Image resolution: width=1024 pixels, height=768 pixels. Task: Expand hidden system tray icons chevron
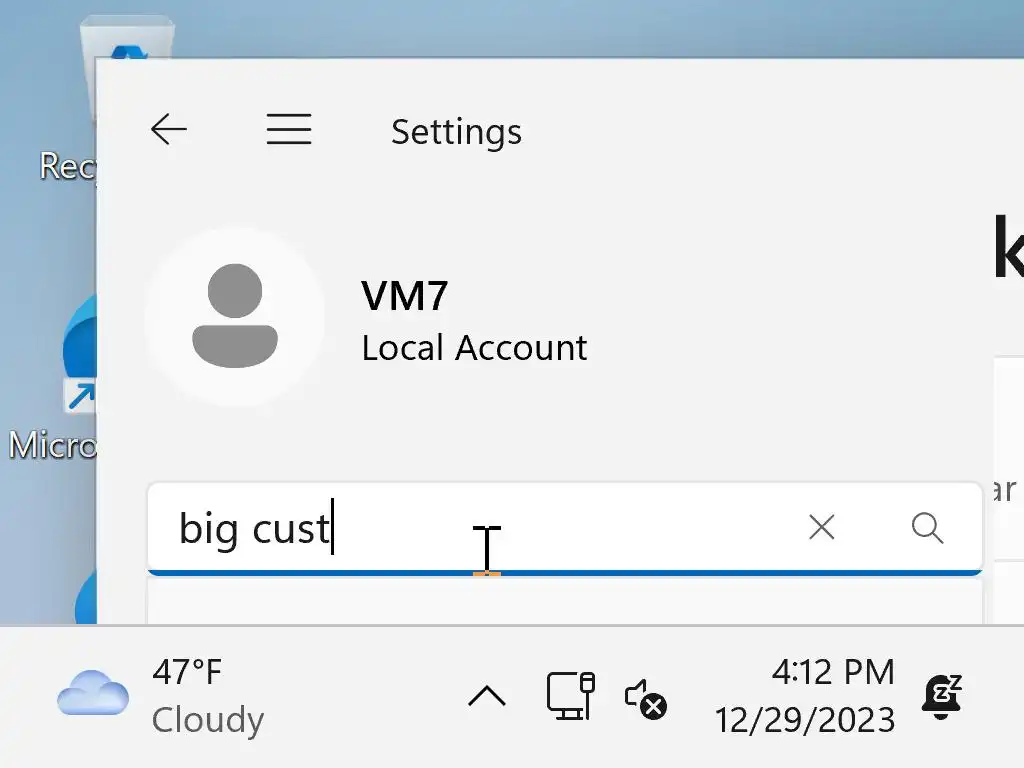tap(487, 696)
